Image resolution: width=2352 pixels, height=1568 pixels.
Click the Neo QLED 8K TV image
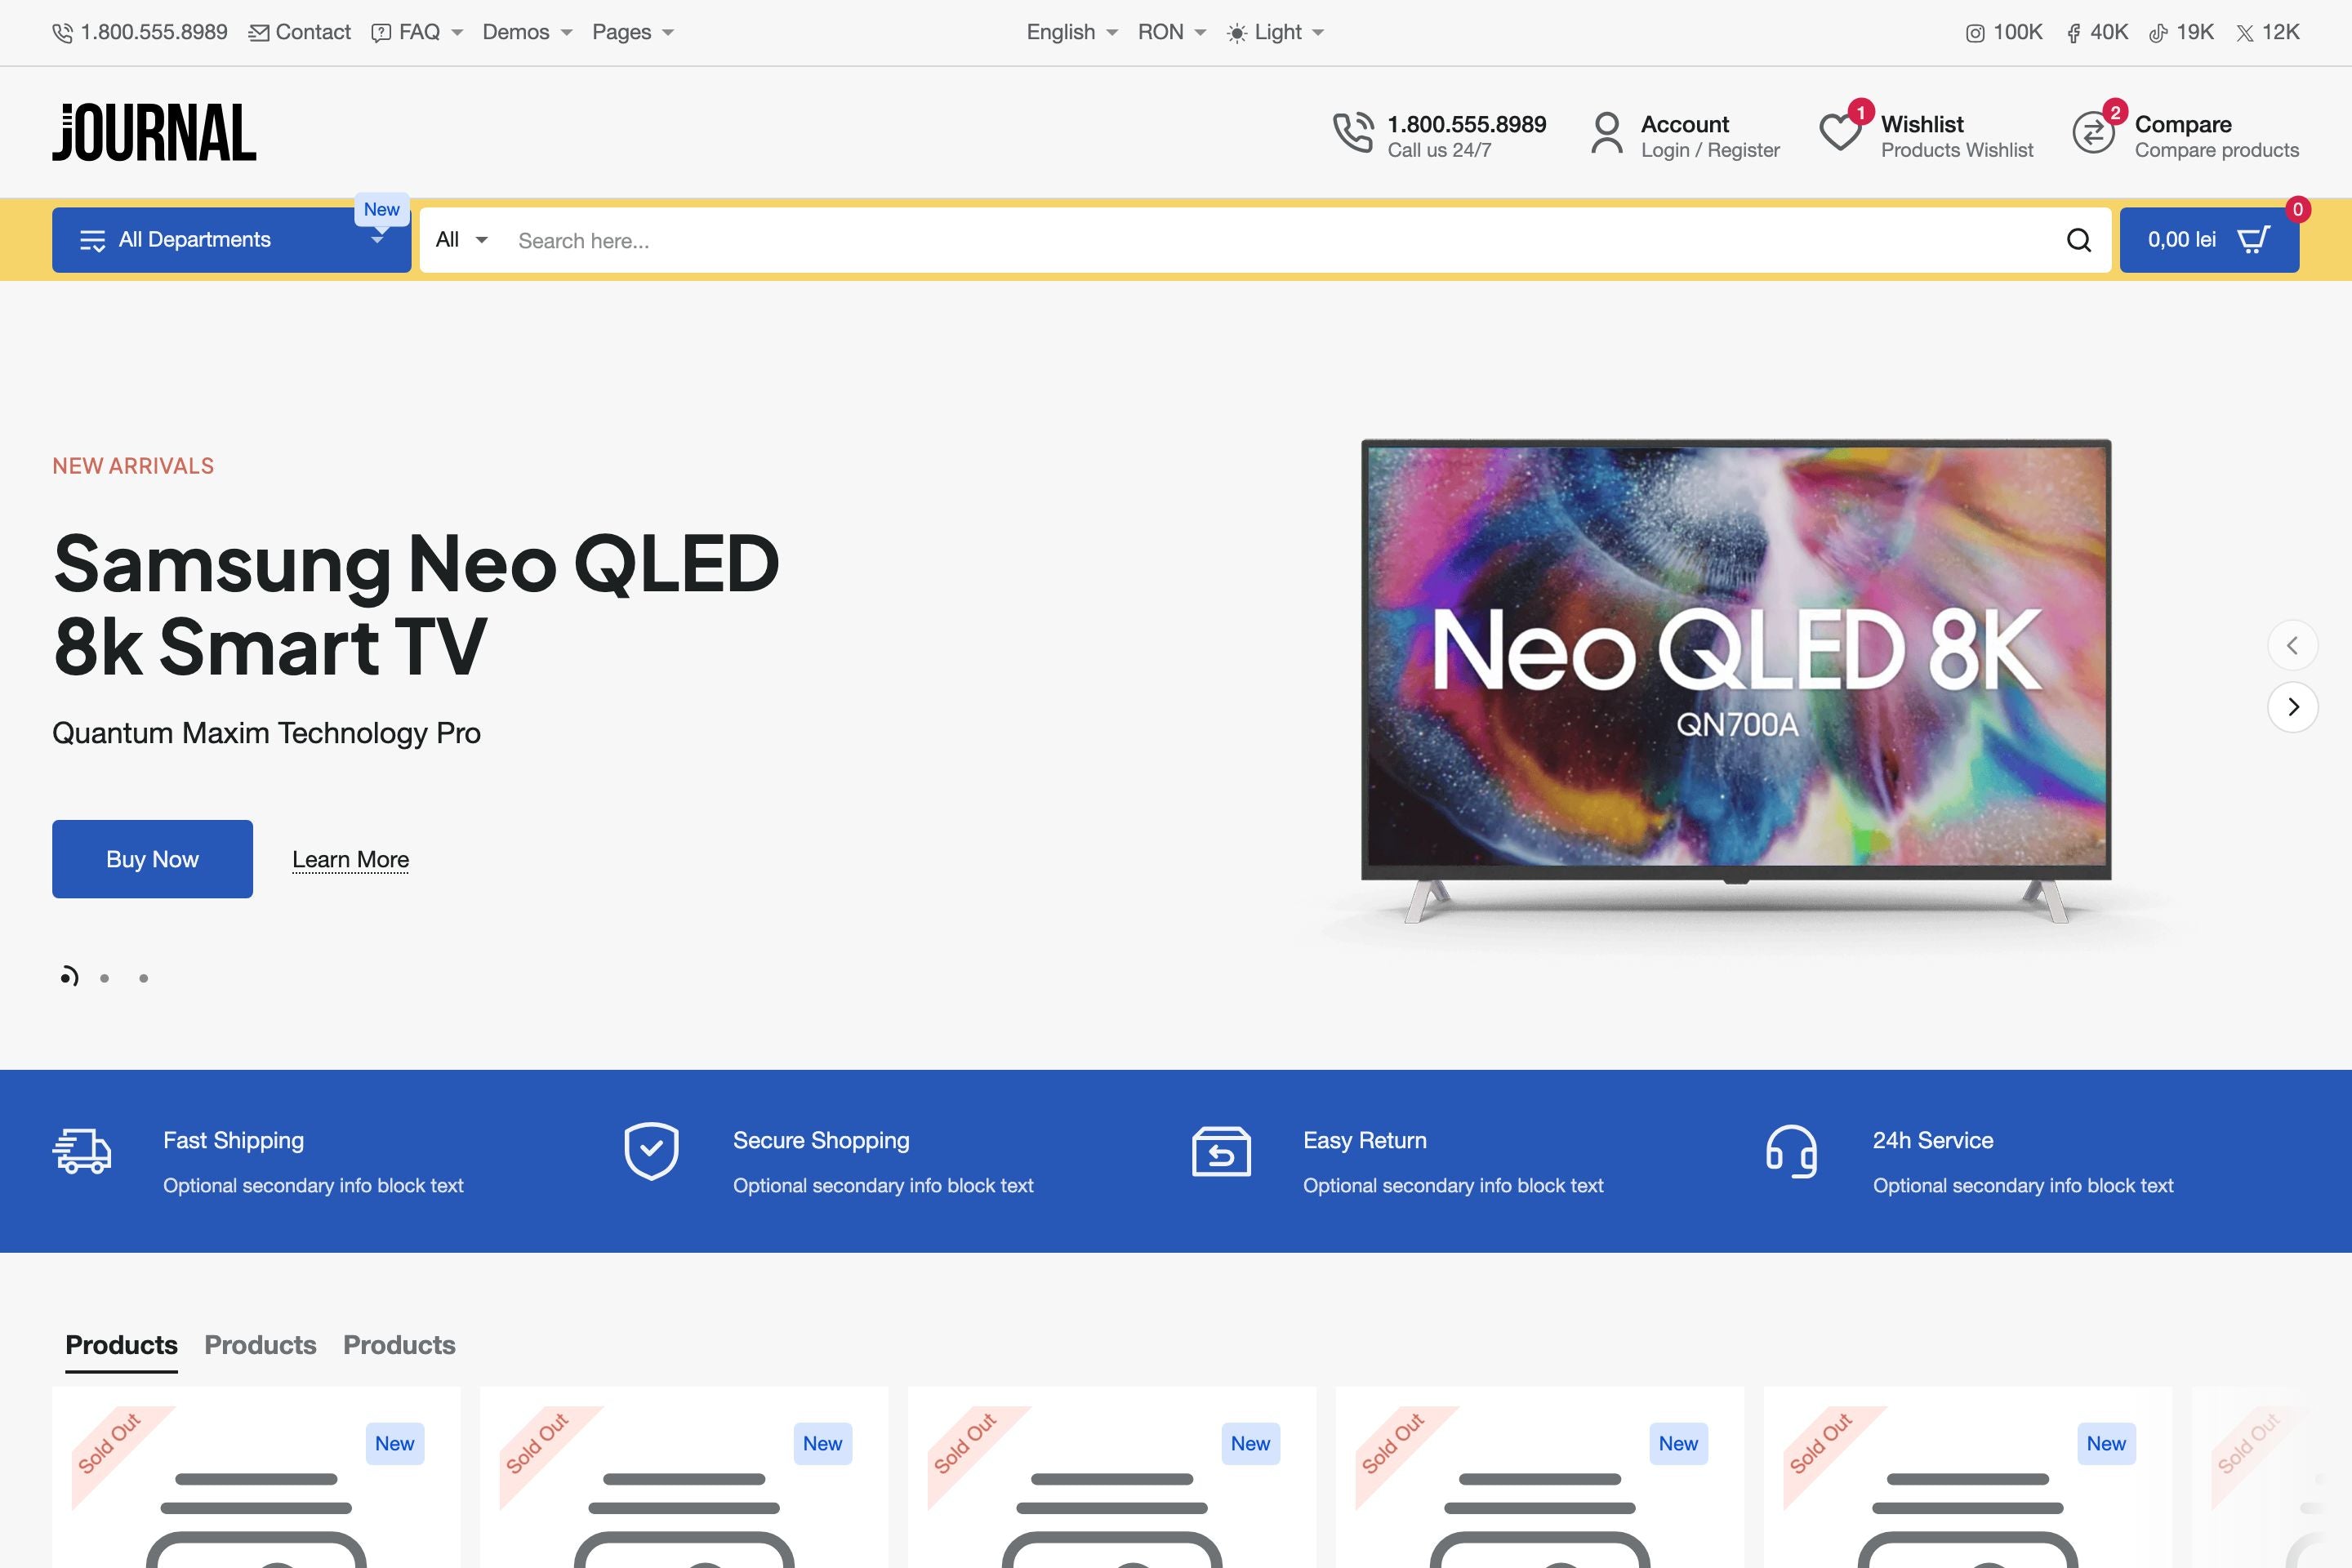1736,680
